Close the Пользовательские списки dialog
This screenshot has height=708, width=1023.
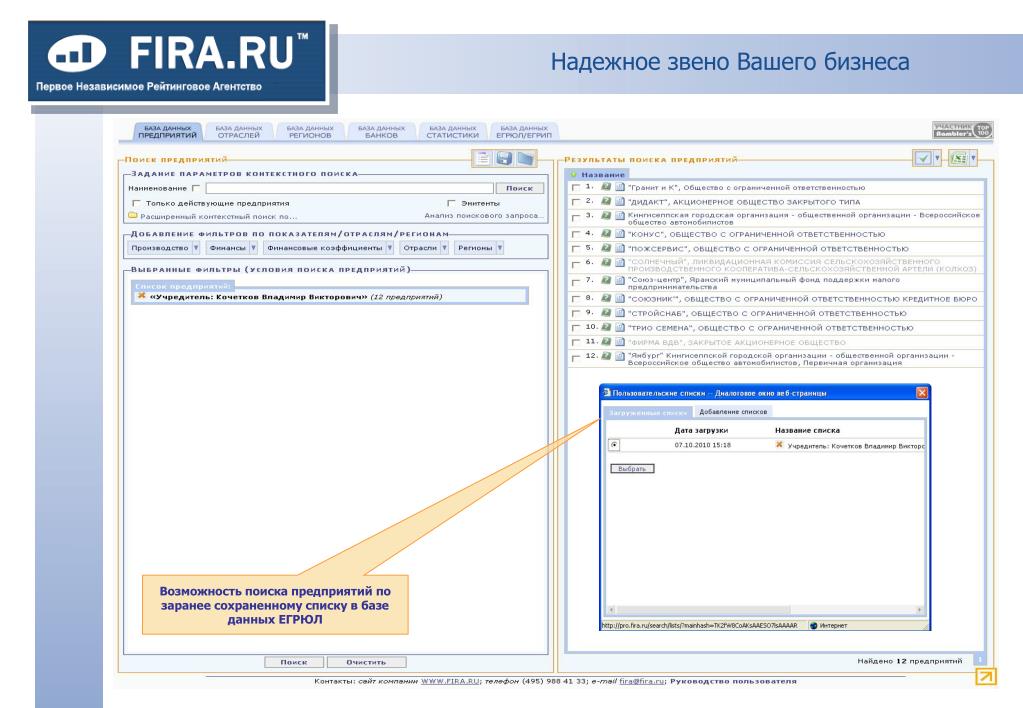coord(922,393)
